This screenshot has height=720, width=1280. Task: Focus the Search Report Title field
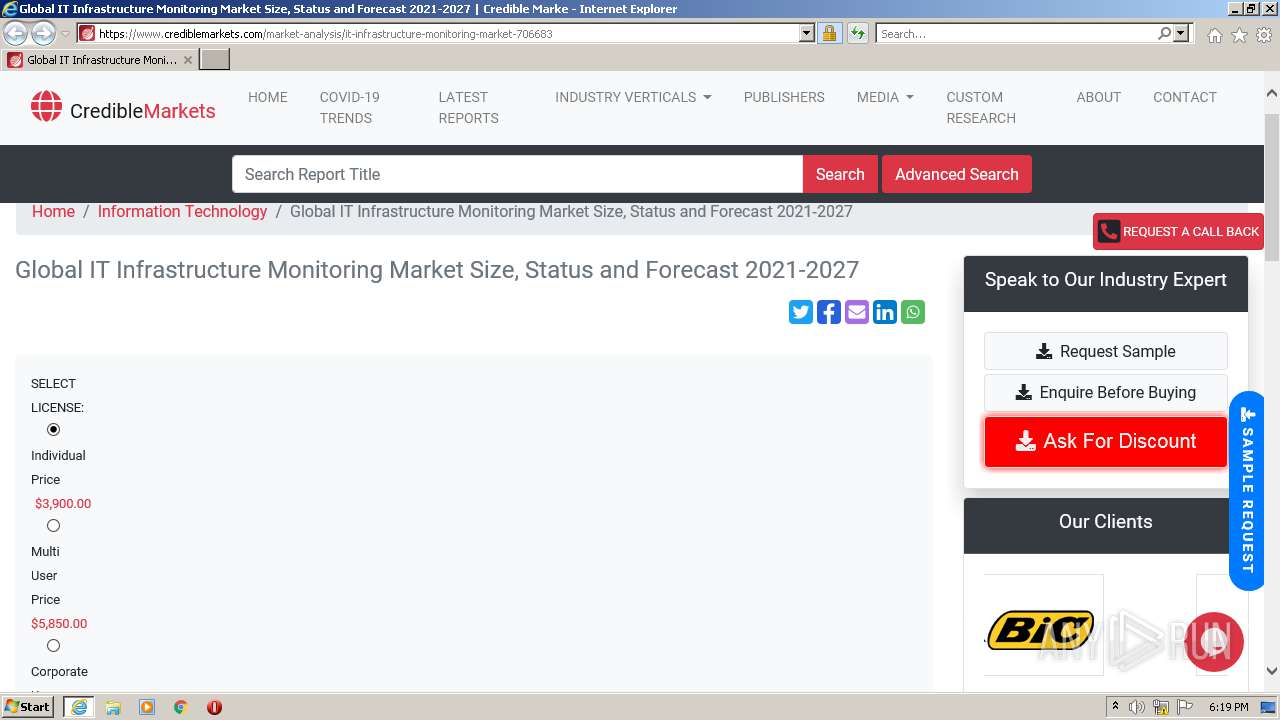(517, 174)
